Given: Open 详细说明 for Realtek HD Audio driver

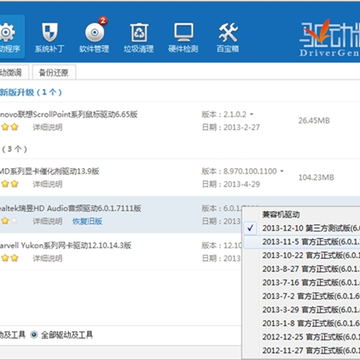Looking at the screenshot, I should coord(47,221).
